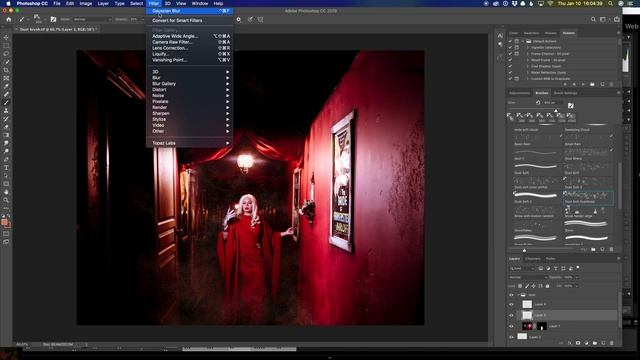This screenshot has width=640, height=360.
Task: Choose Gaussian Blur from Filter menu
Action: click(x=190, y=11)
